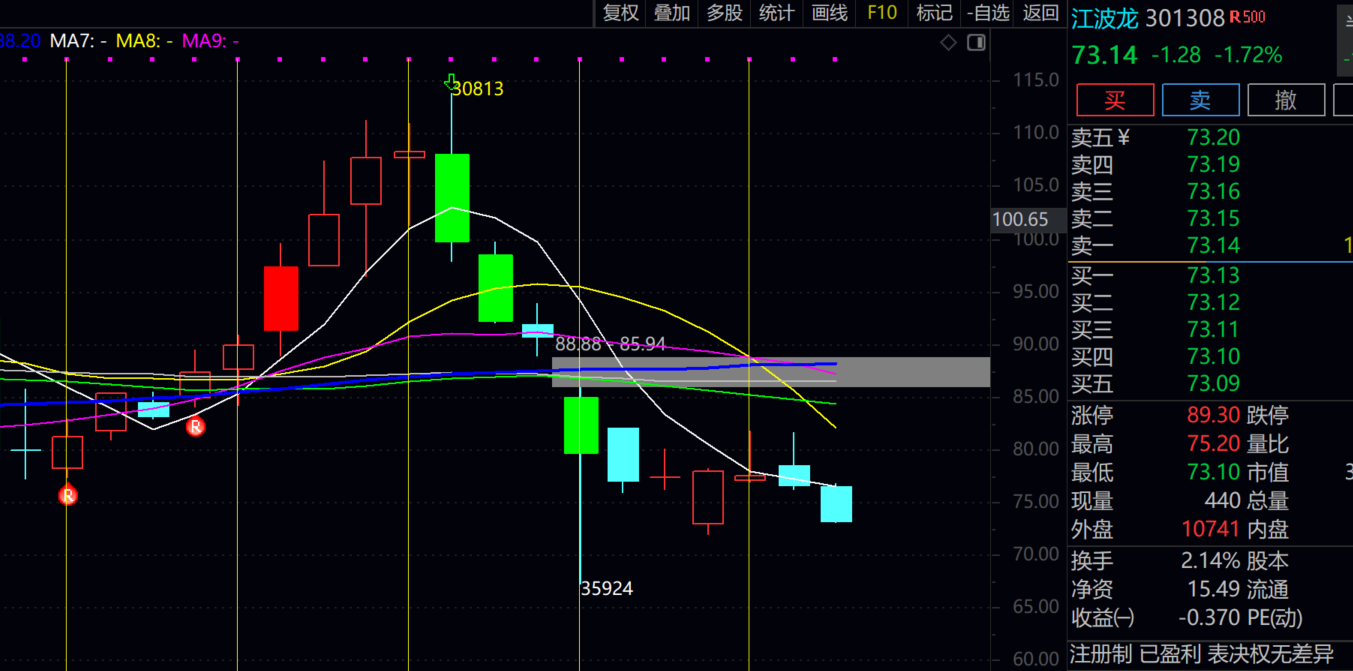Click the R500 badge next to the stock code
Image resolution: width=1353 pixels, height=671 pixels.
[1247, 17]
